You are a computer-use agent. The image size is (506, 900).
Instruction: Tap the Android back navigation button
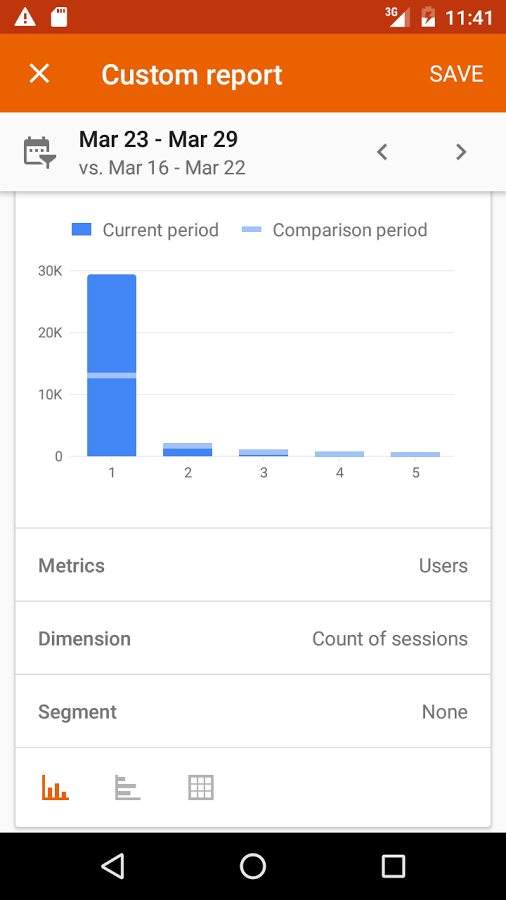click(x=112, y=866)
